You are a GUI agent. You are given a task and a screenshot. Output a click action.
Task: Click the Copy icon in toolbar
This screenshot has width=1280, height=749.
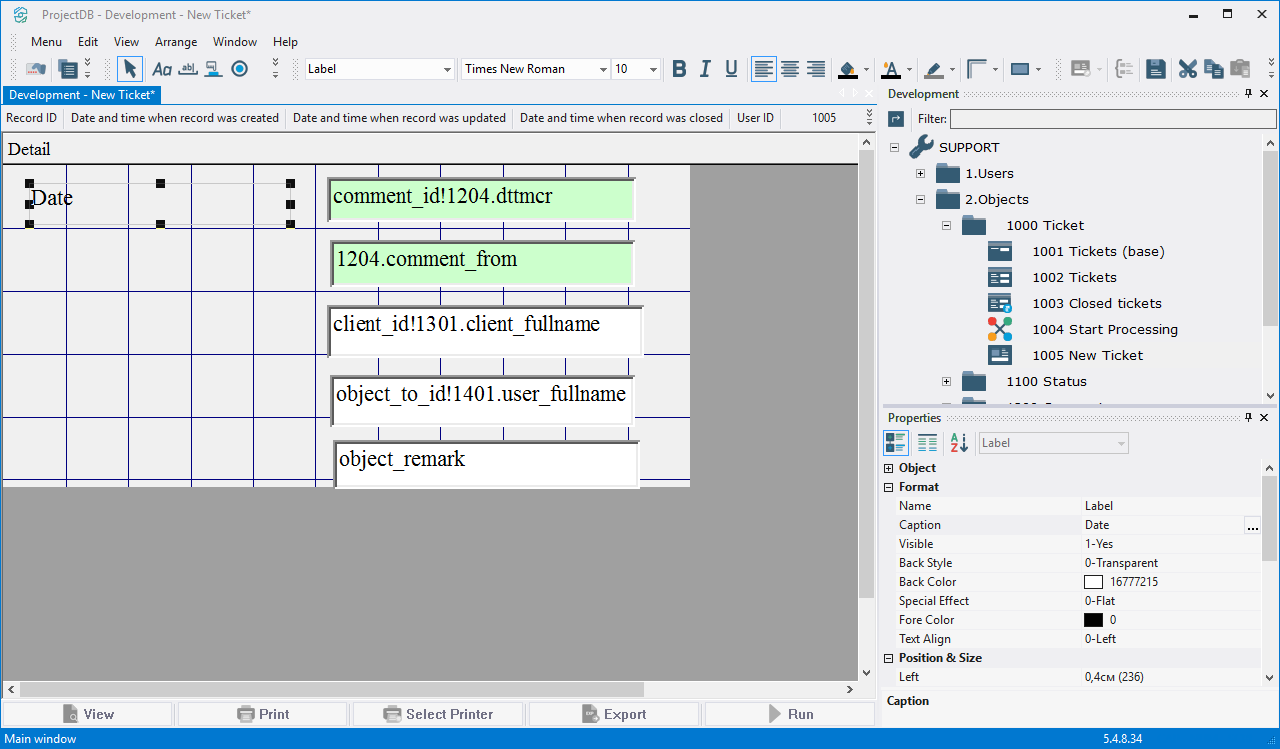pos(1213,69)
